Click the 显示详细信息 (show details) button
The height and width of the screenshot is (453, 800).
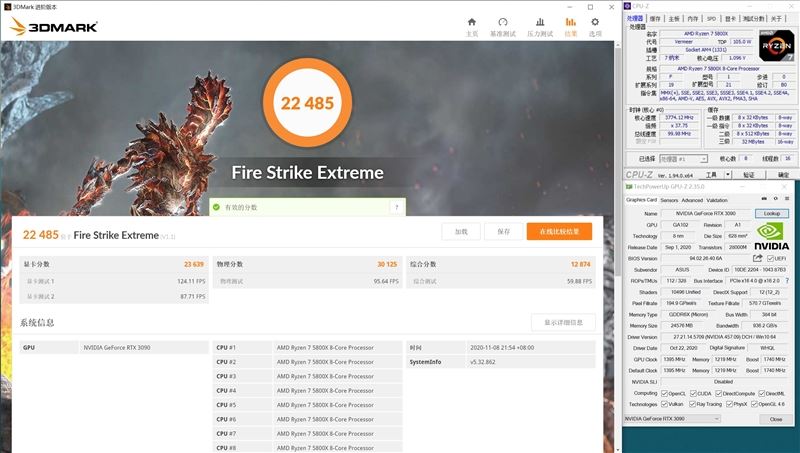click(563, 322)
